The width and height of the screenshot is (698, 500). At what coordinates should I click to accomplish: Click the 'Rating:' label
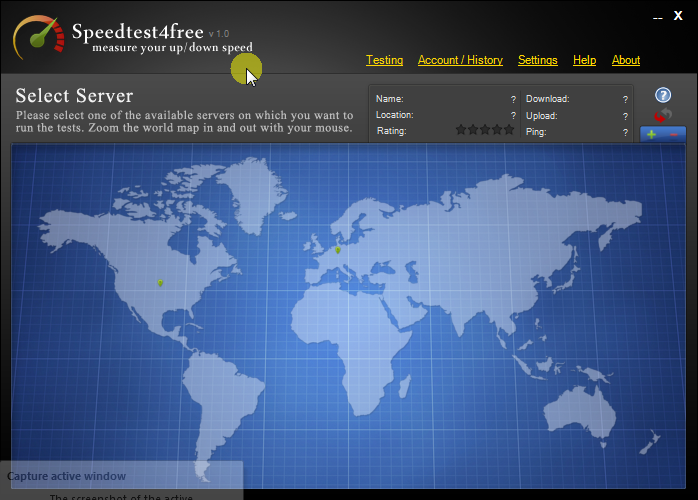pos(391,131)
